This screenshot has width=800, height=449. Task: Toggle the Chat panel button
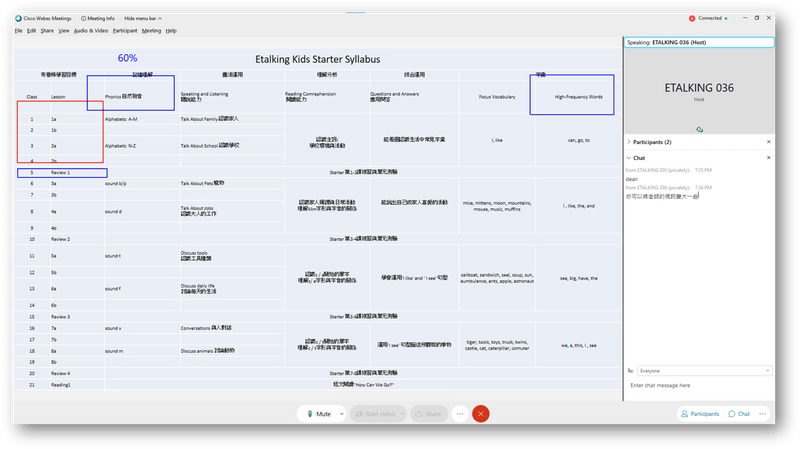tap(739, 413)
